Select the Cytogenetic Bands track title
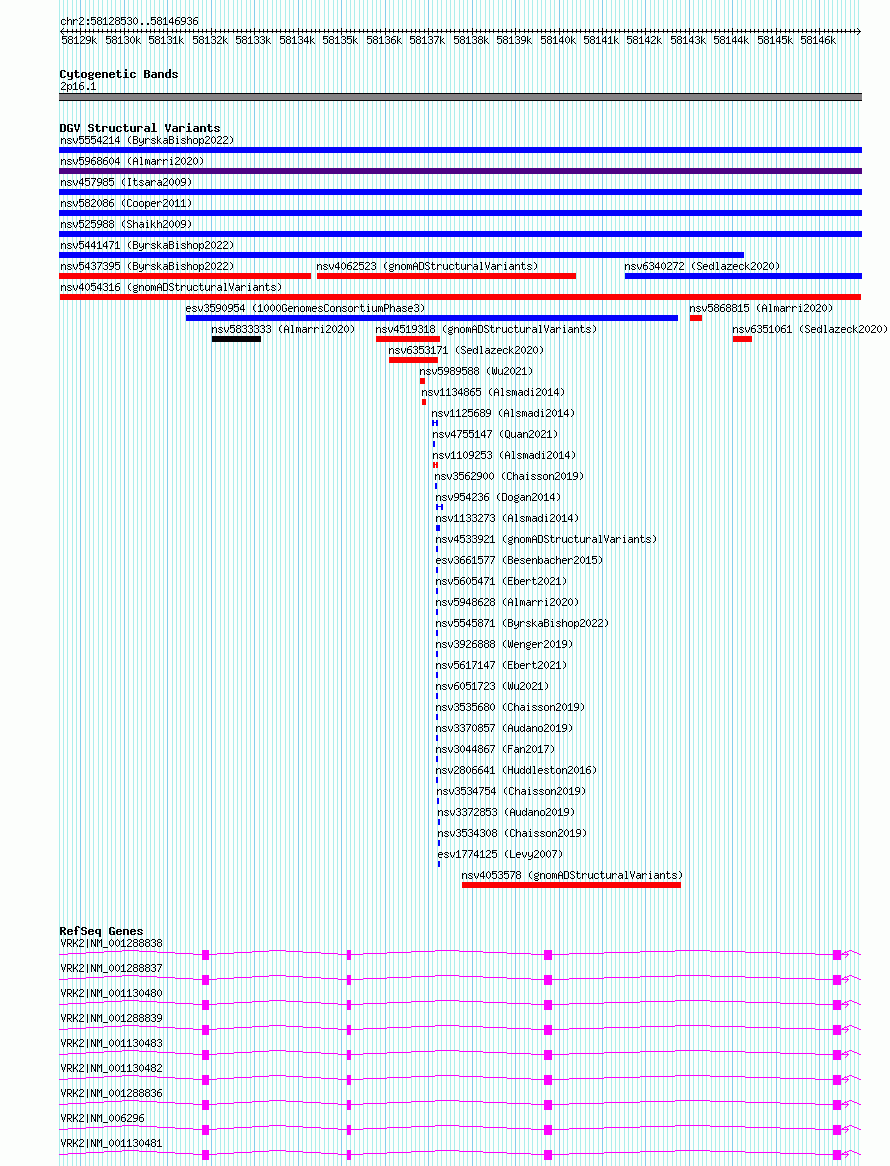This screenshot has height=1166, width=890. tap(119, 74)
